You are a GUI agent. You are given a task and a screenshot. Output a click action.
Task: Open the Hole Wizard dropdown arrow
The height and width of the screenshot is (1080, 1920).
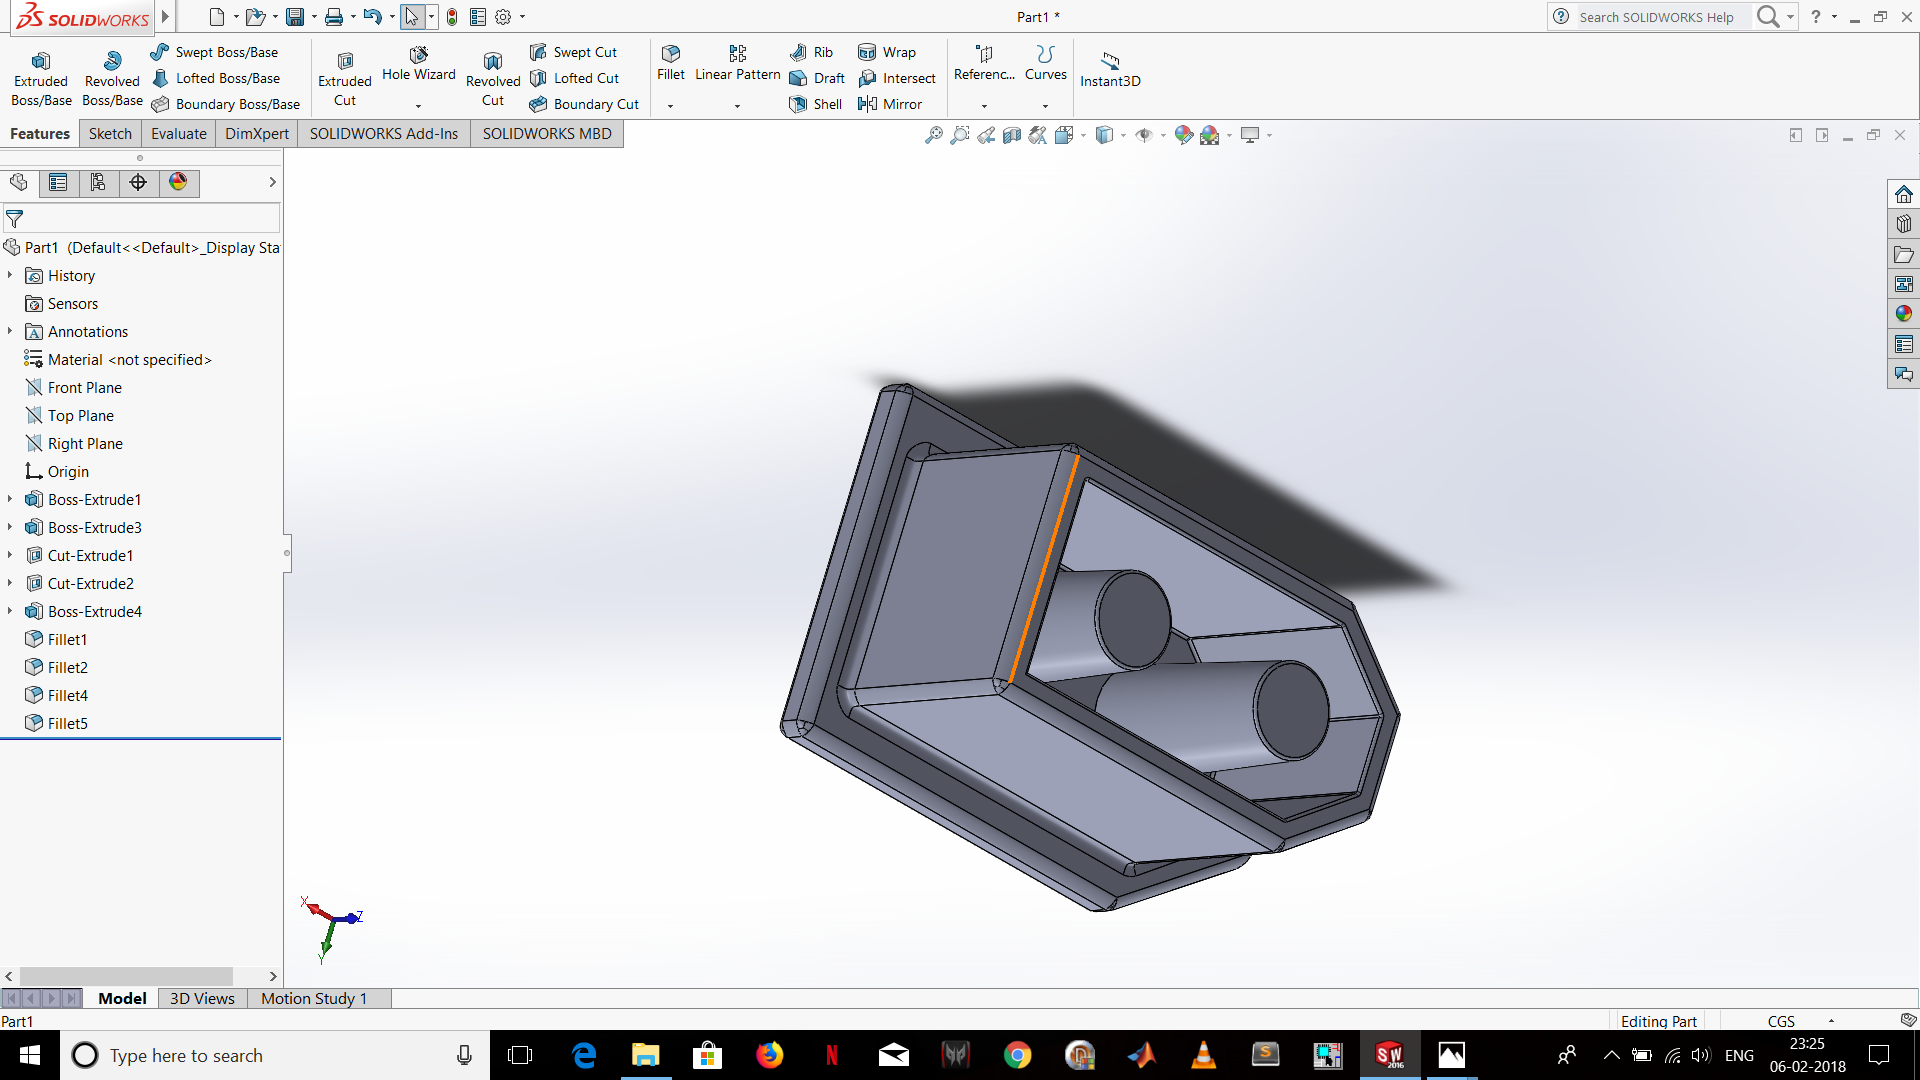click(418, 106)
